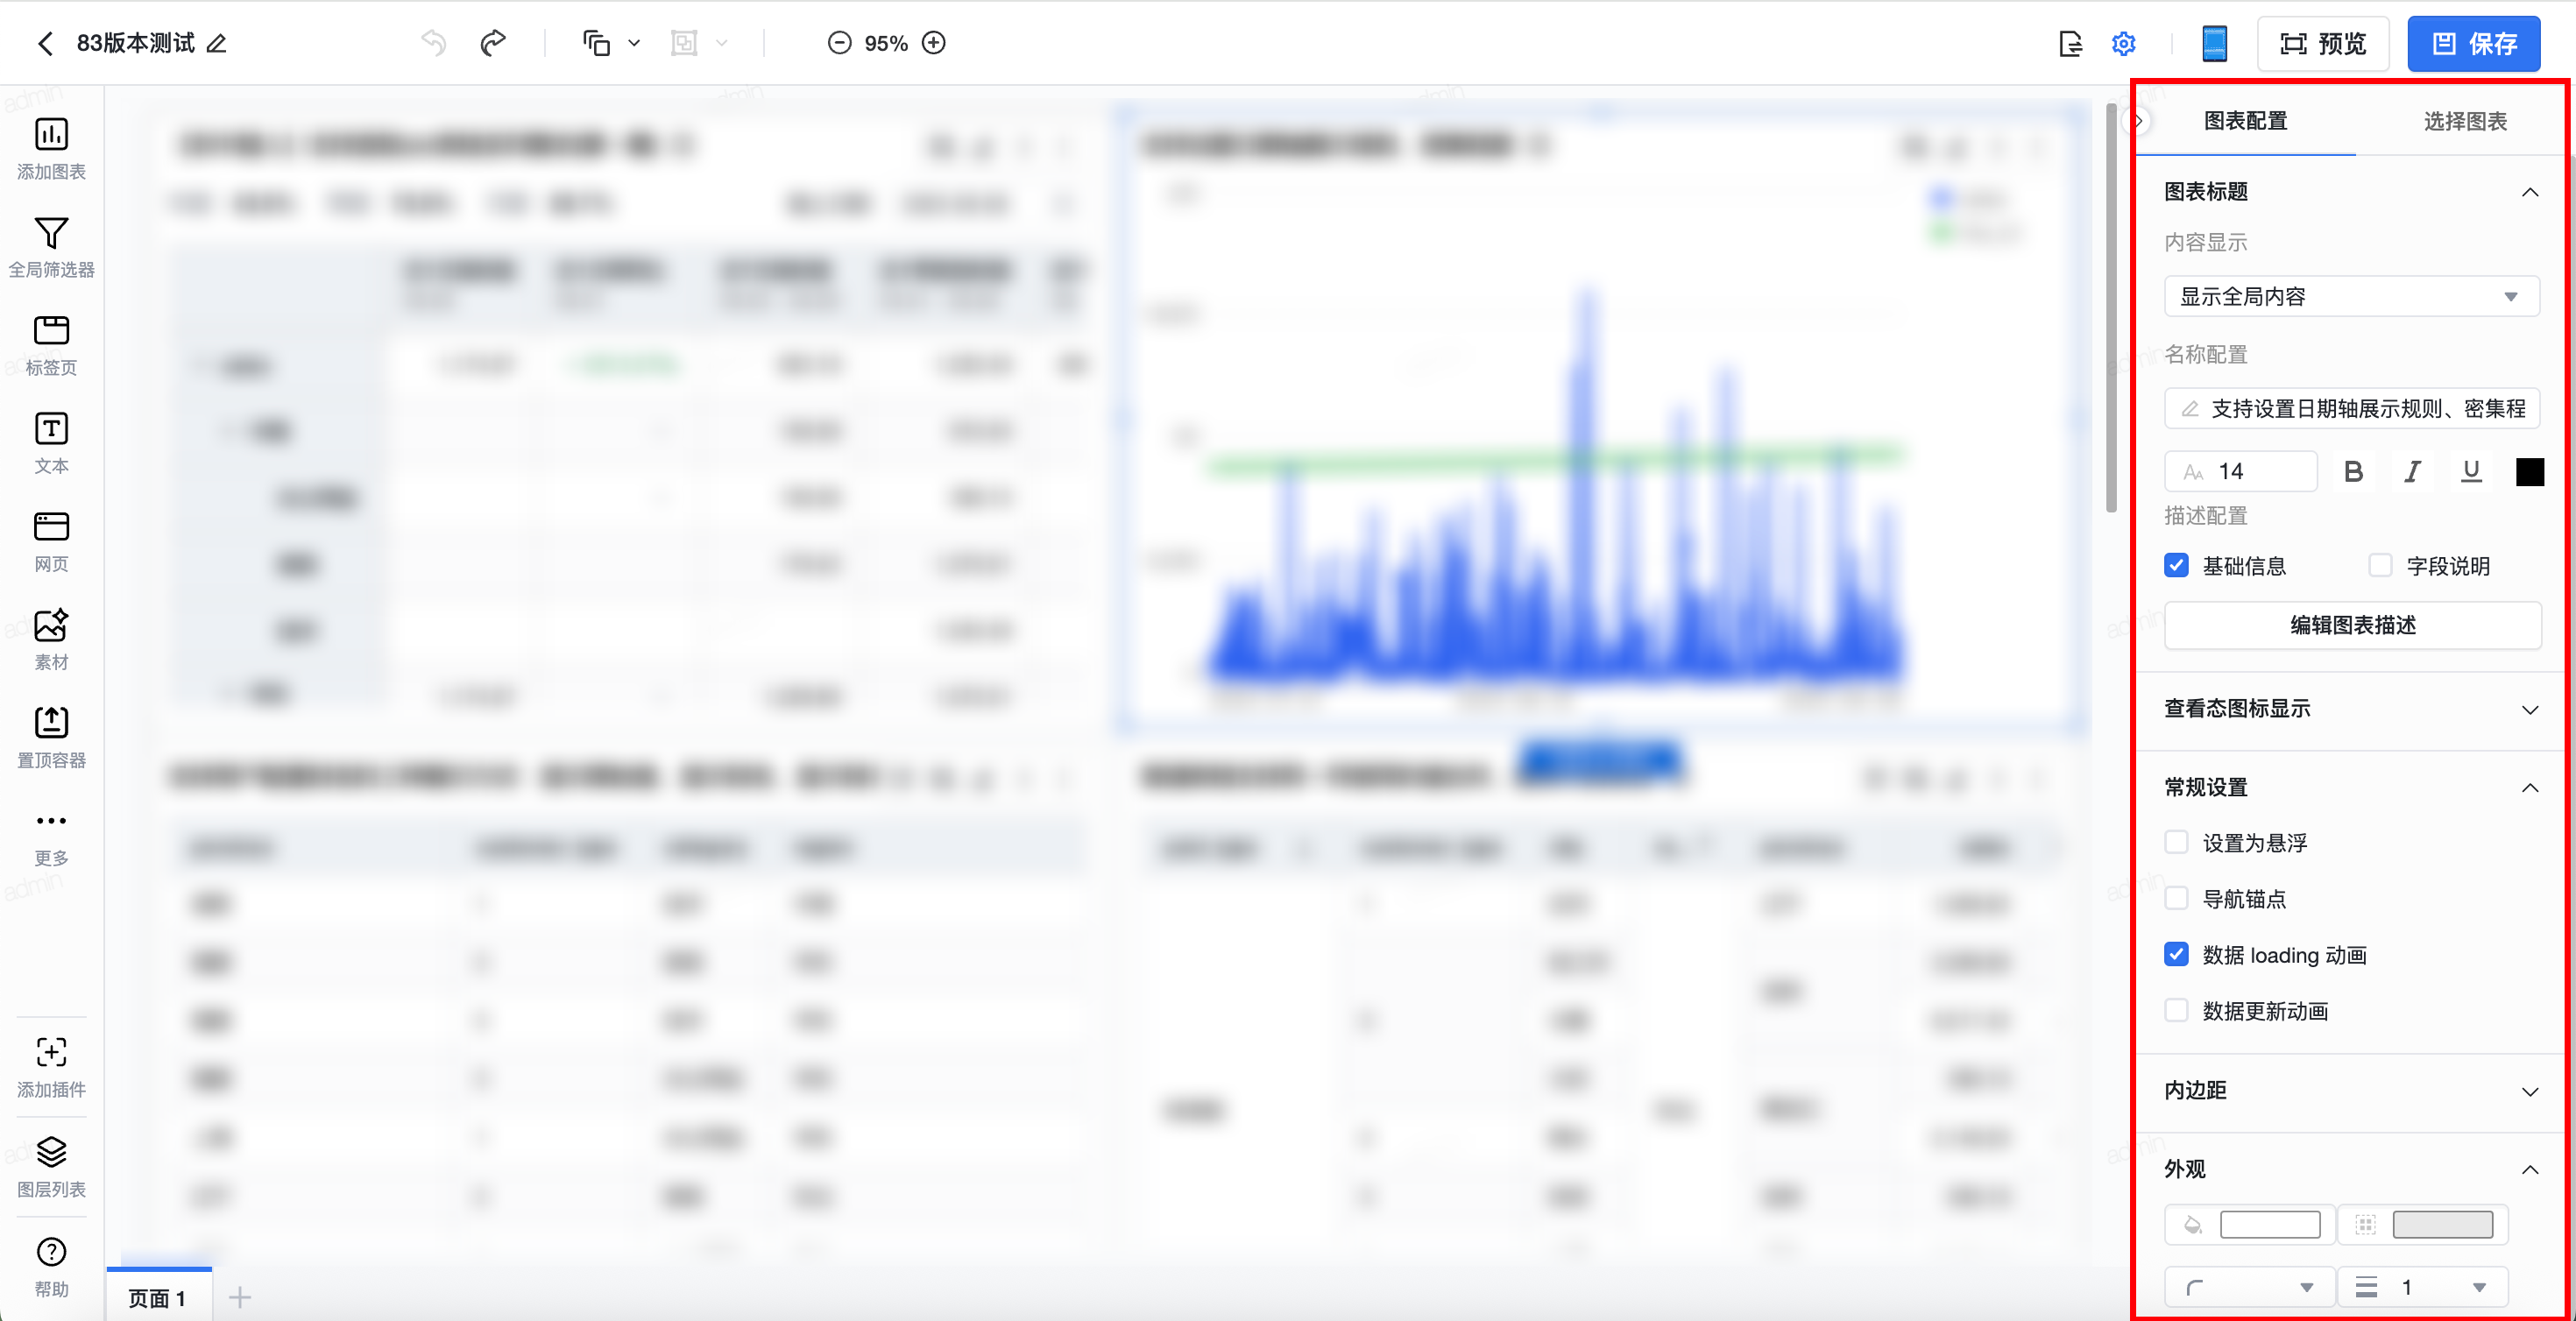Enable 设置为悬浮 checkbox

tap(2176, 842)
